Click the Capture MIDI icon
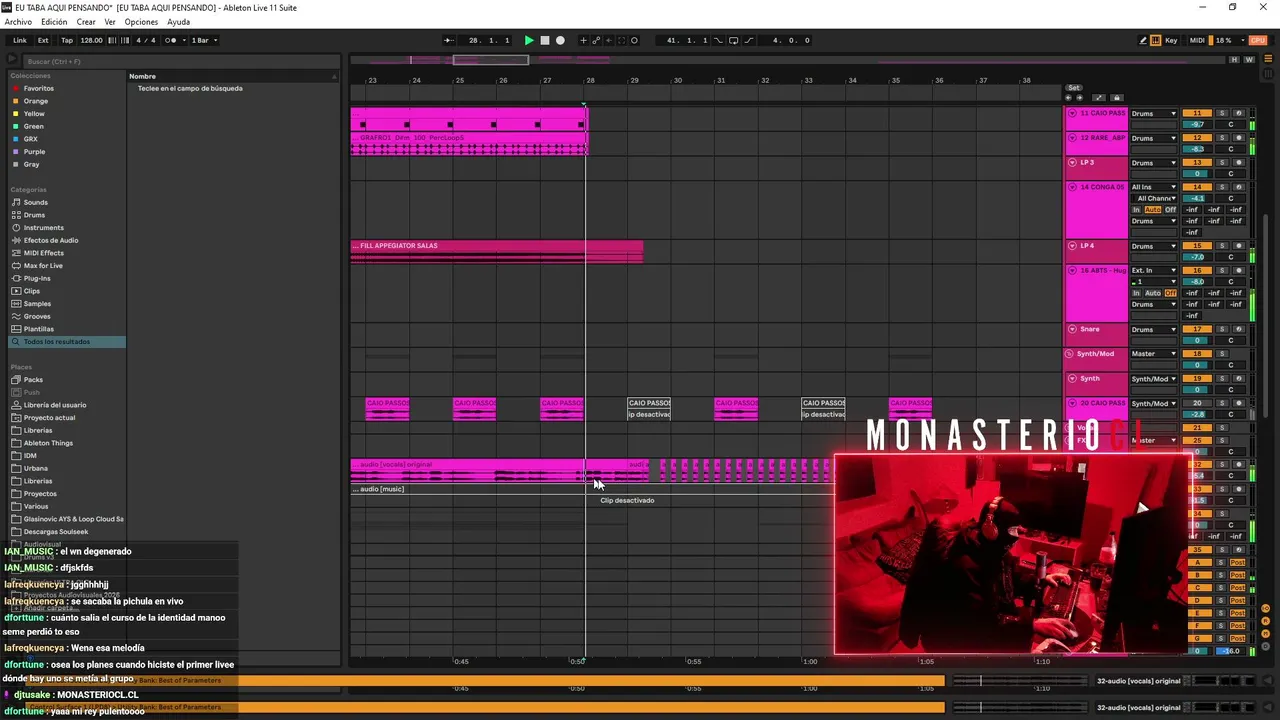This screenshot has height=720, width=1280. 621,41
